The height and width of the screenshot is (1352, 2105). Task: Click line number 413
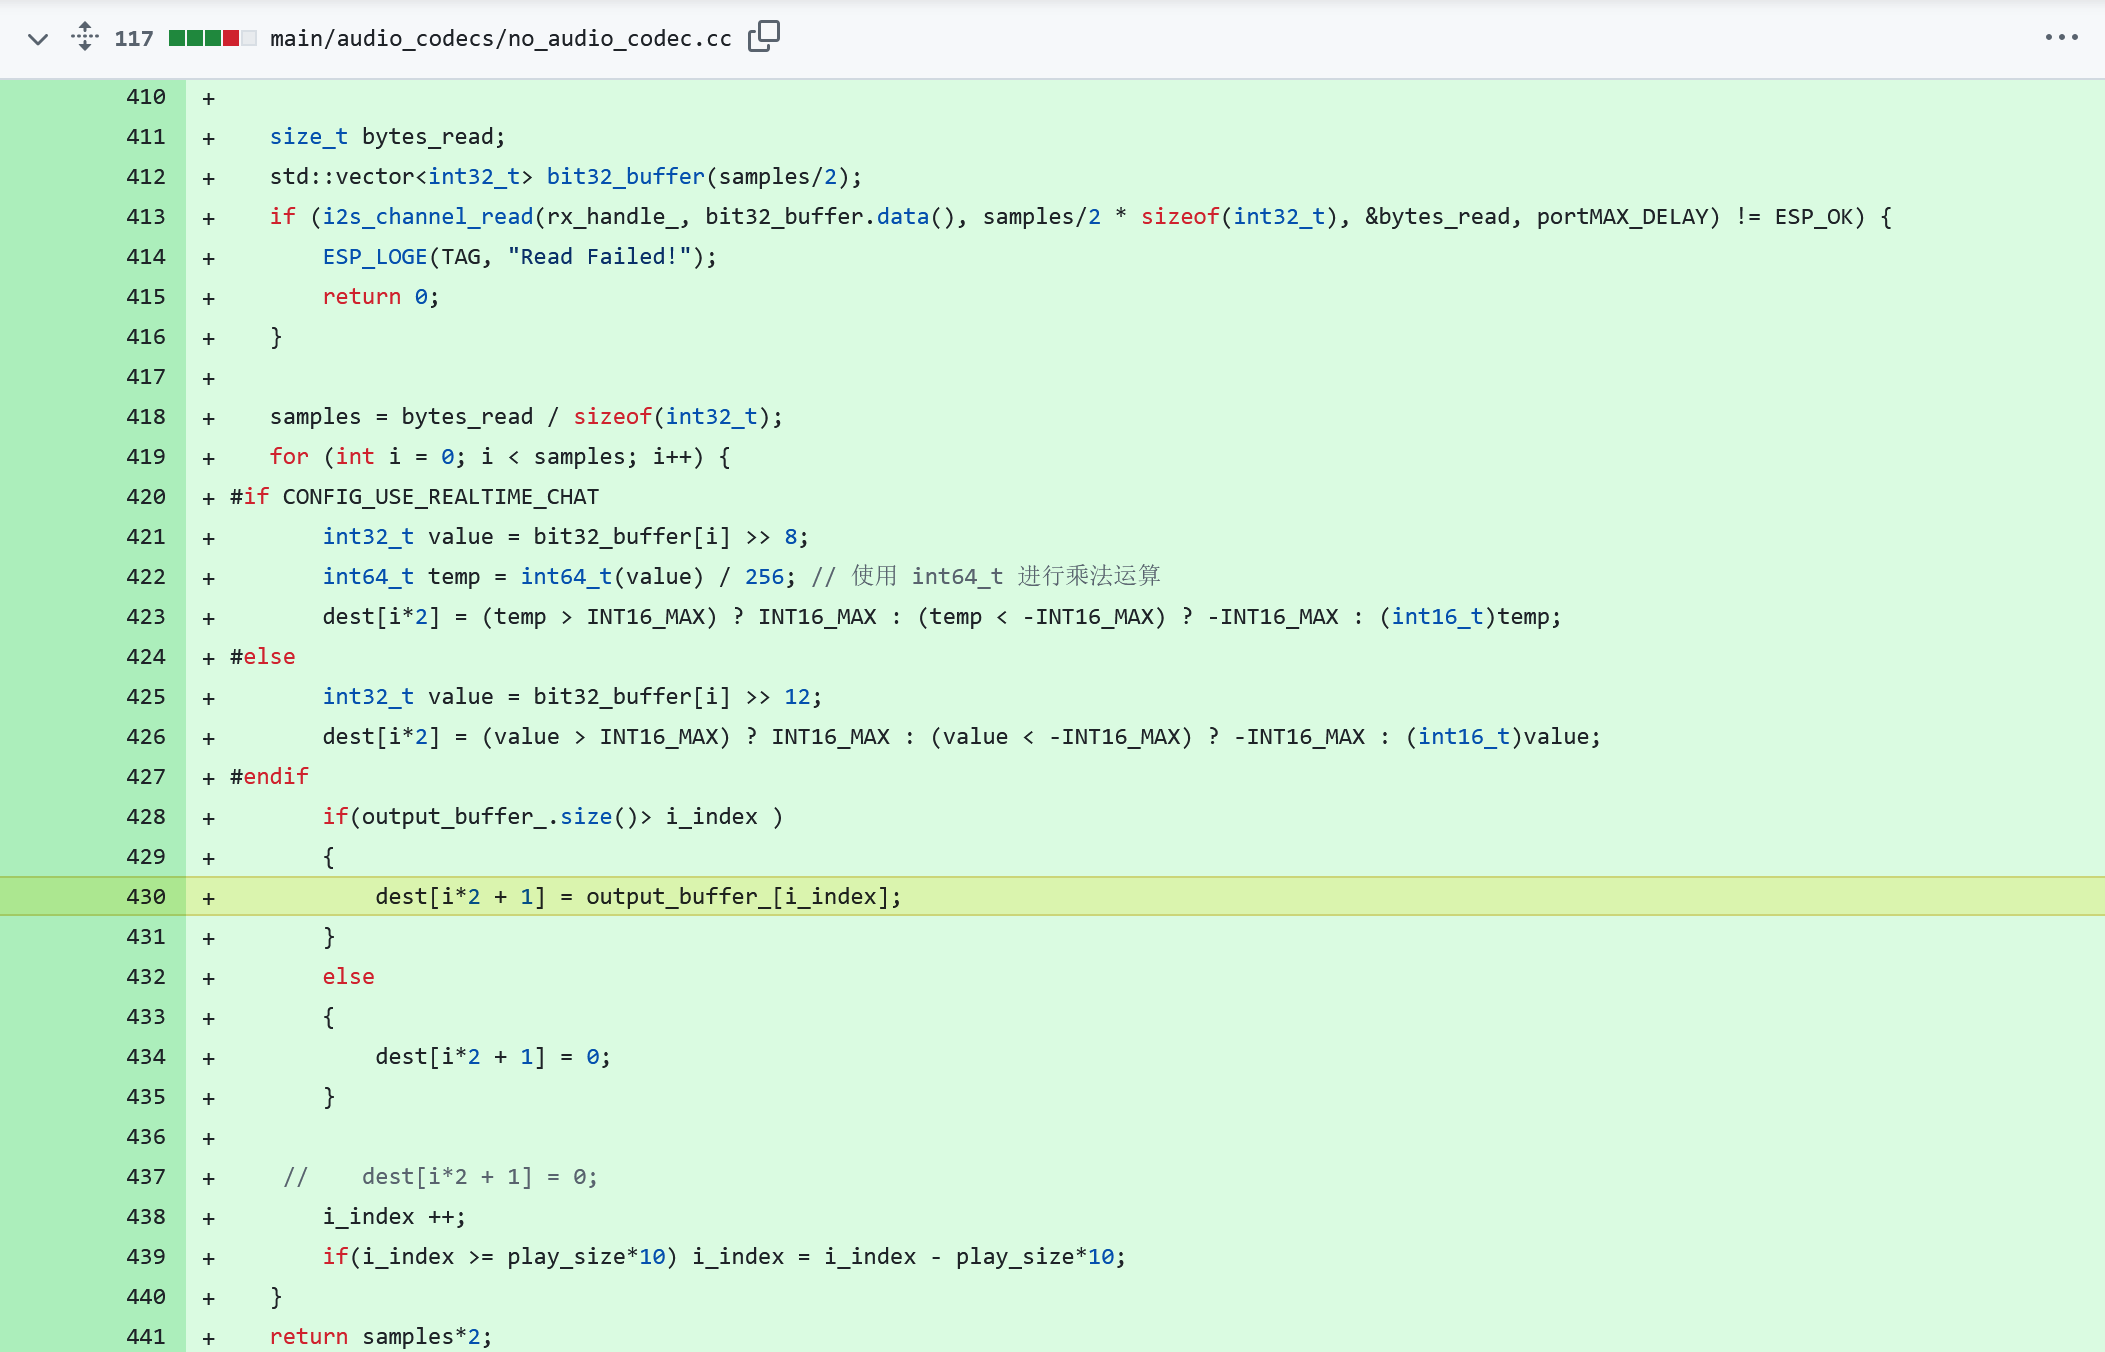146,217
